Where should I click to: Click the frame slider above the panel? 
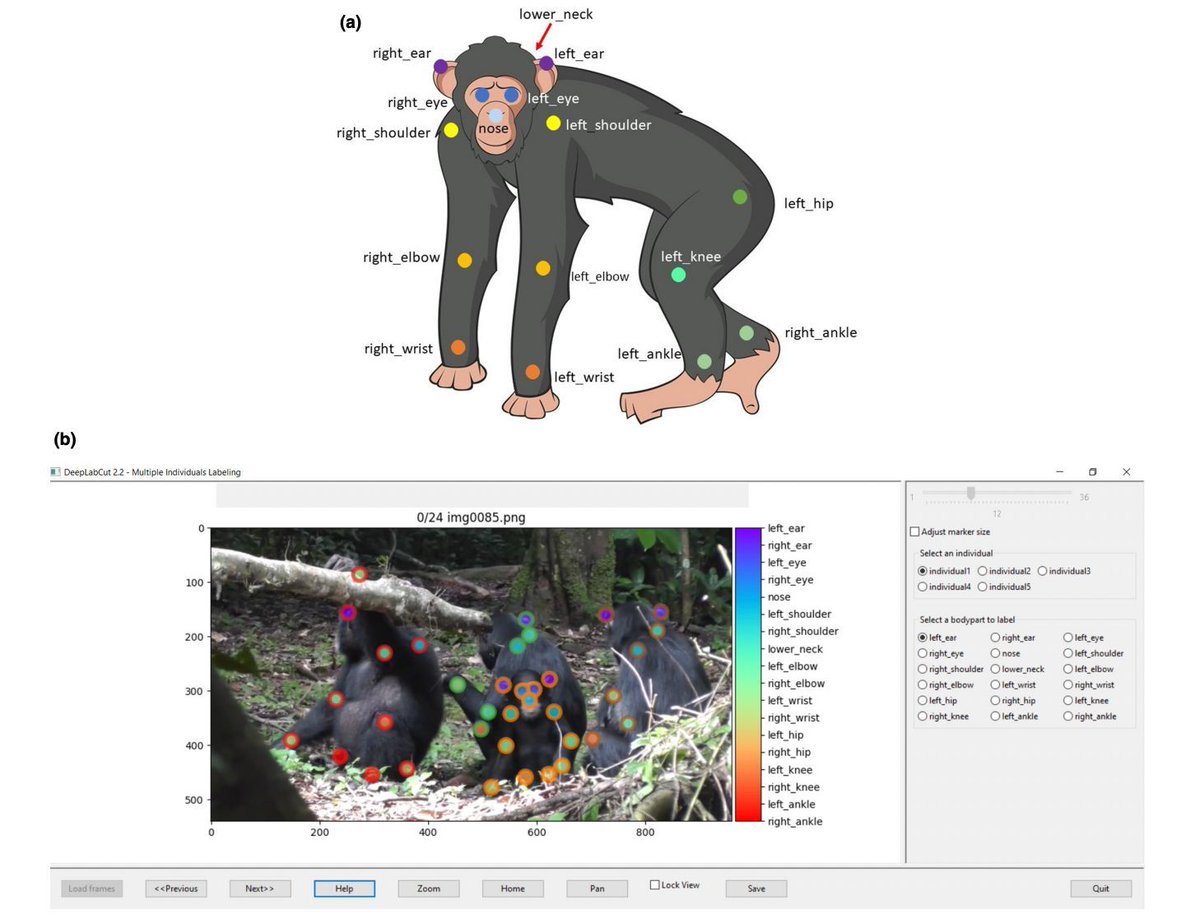(x=970, y=491)
